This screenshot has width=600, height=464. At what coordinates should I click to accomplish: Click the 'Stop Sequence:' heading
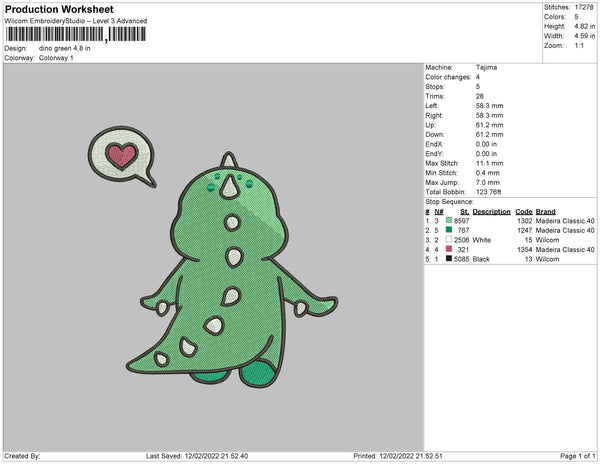click(450, 202)
